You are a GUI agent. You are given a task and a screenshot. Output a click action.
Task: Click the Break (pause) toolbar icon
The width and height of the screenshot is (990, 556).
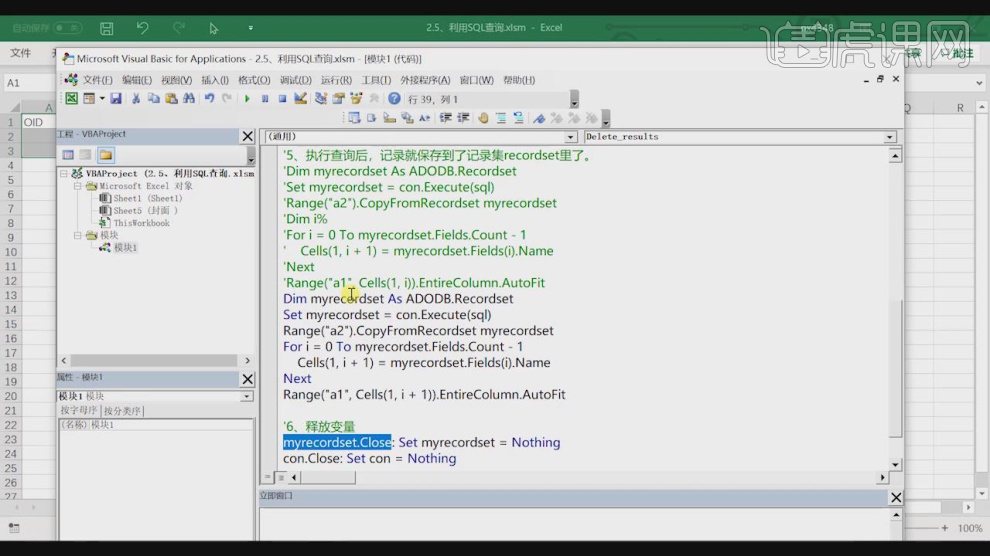tap(265, 99)
